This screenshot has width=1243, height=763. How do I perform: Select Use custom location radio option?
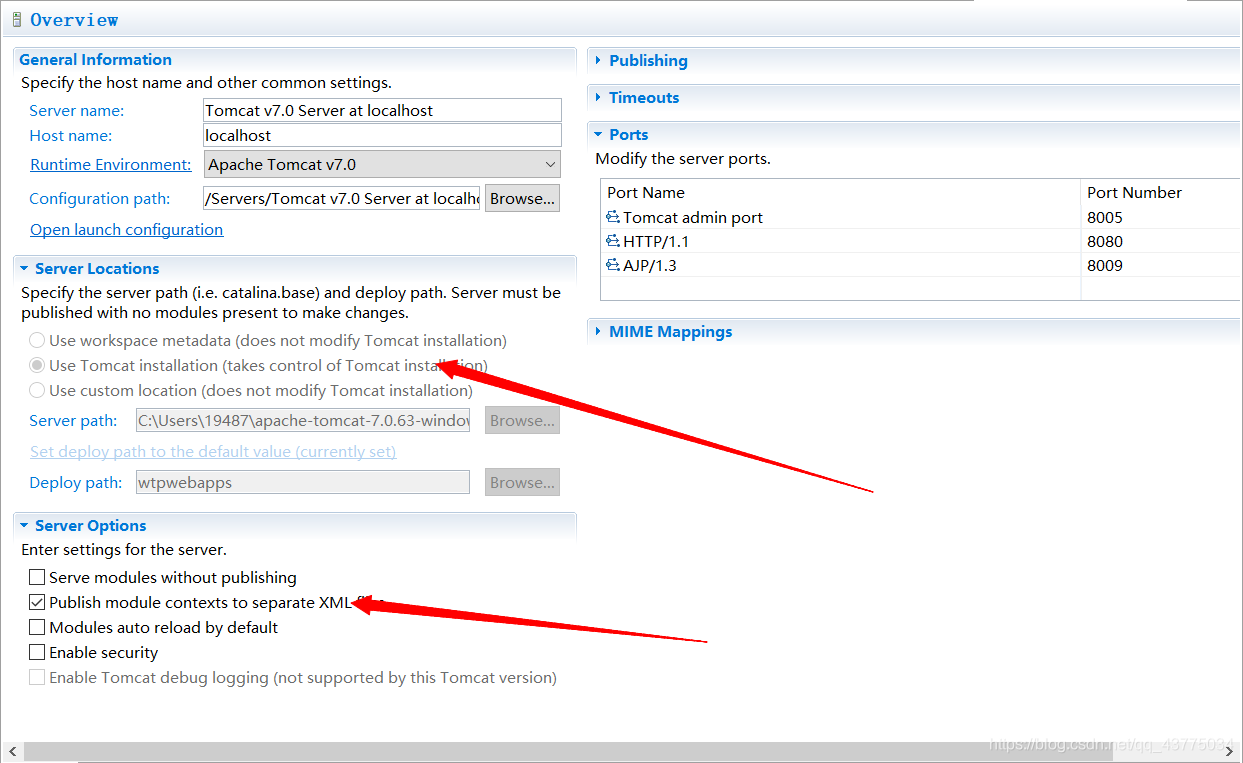tap(37, 390)
